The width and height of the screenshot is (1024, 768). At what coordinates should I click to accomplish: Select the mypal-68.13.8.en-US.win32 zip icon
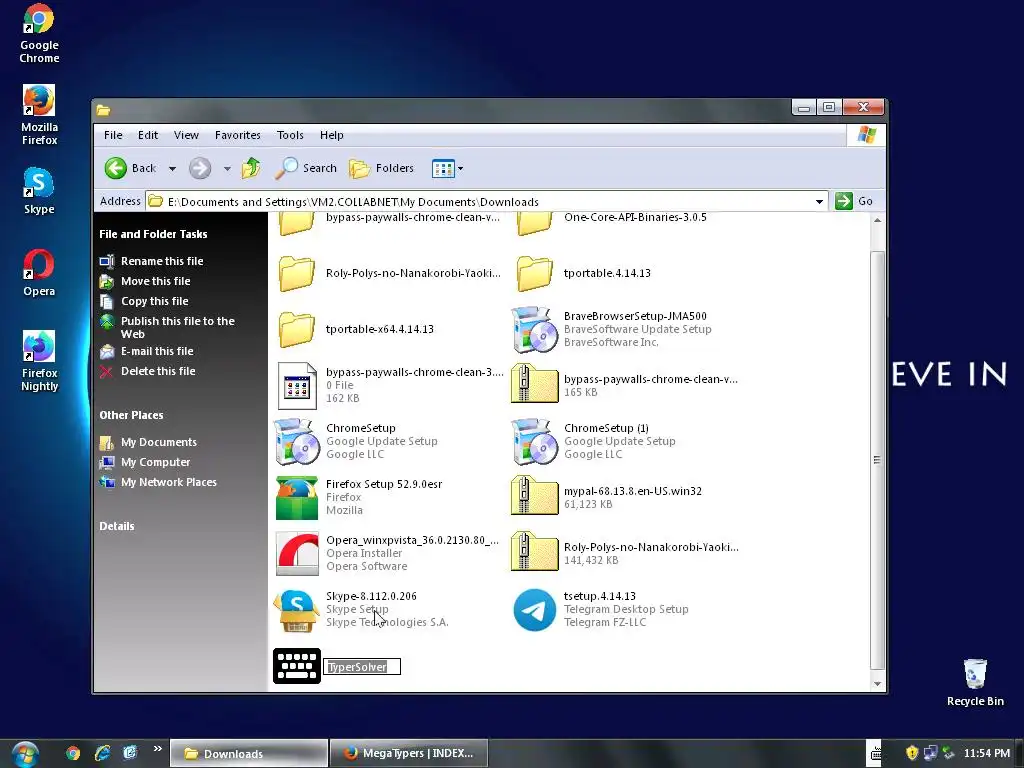[534, 496]
